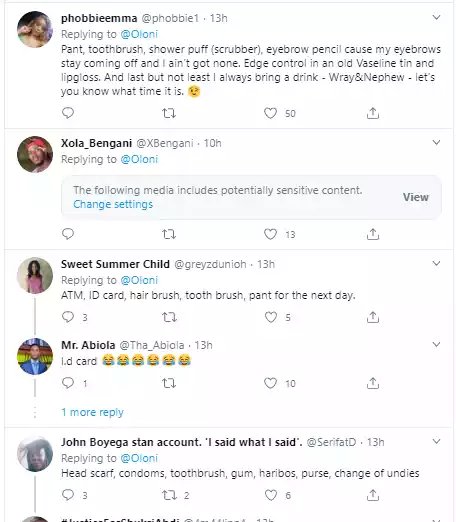Open @Oloni mention in phobbieemma's reply

coord(139,34)
